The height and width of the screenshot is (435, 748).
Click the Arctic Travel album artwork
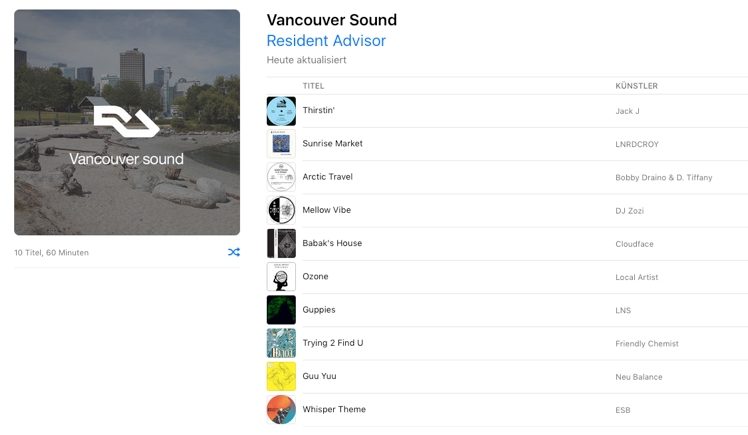pyautogui.click(x=281, y=177)
